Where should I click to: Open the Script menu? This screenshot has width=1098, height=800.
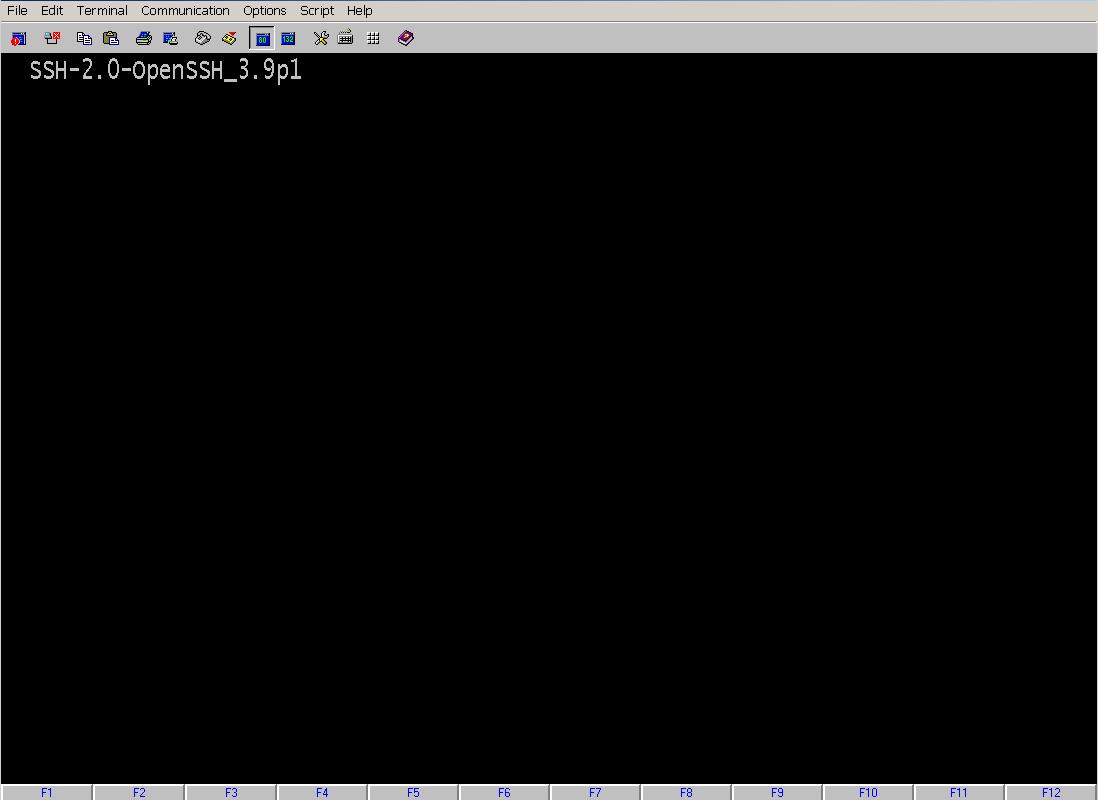(317, 11)
